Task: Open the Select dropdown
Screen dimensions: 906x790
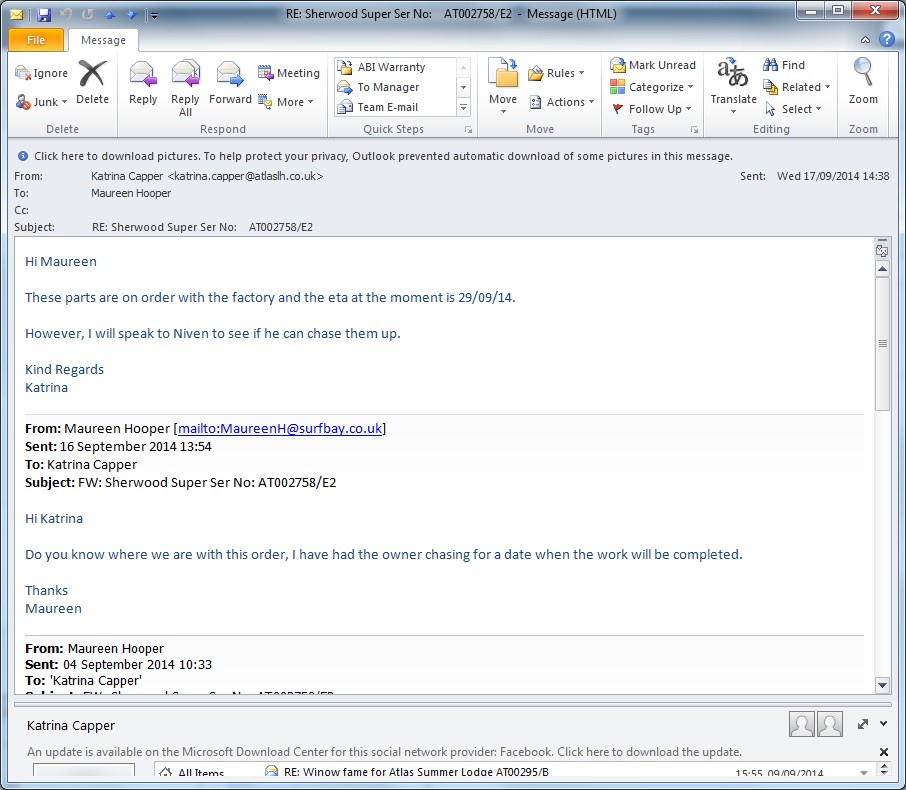Action: click(793, 109)
